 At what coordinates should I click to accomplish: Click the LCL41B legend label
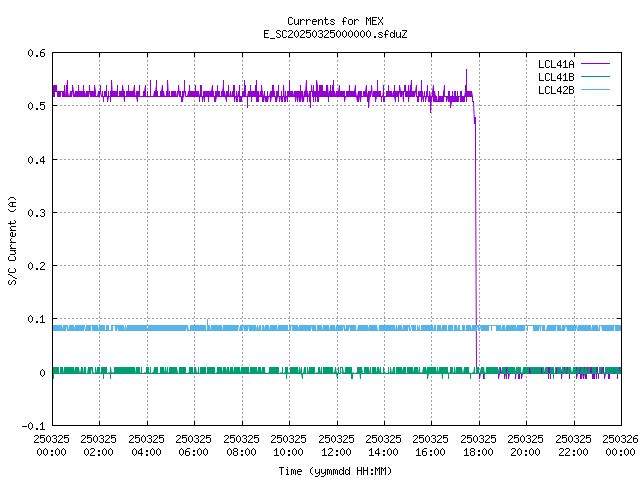click(556, 77)
